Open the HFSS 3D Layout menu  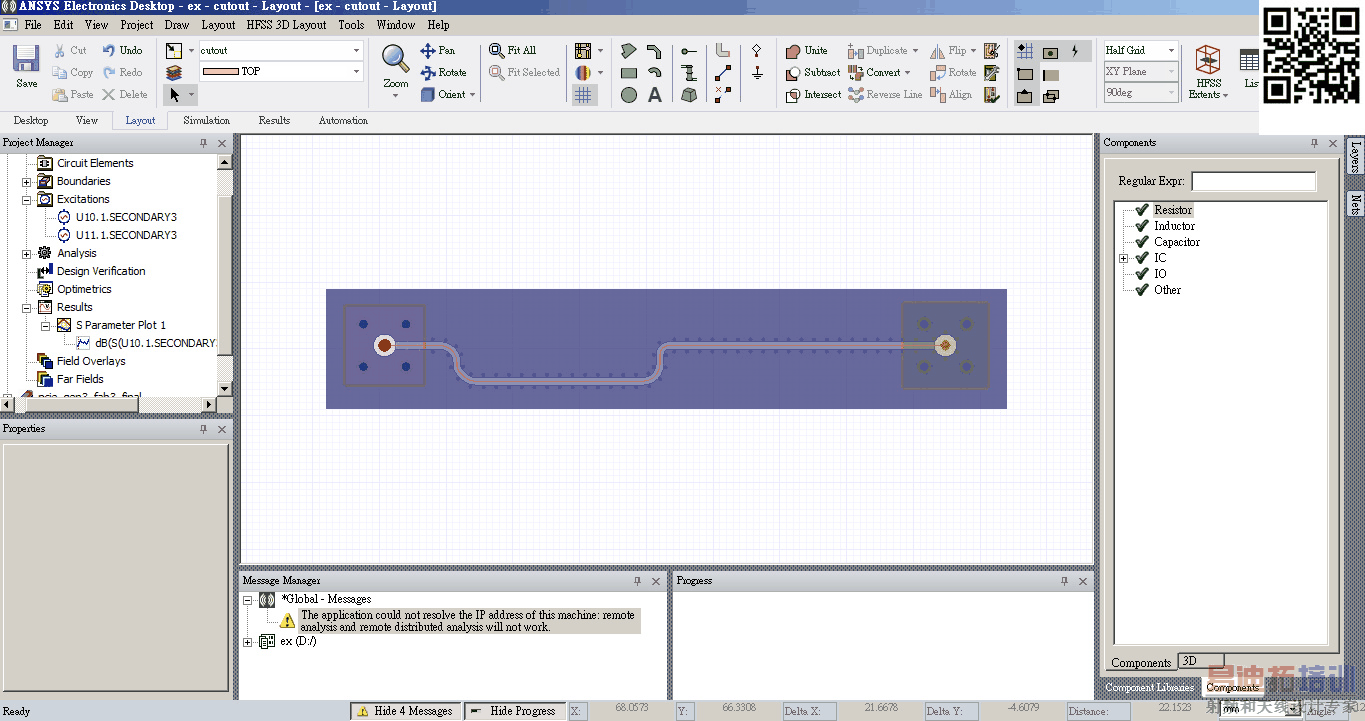tap(286, 25)
